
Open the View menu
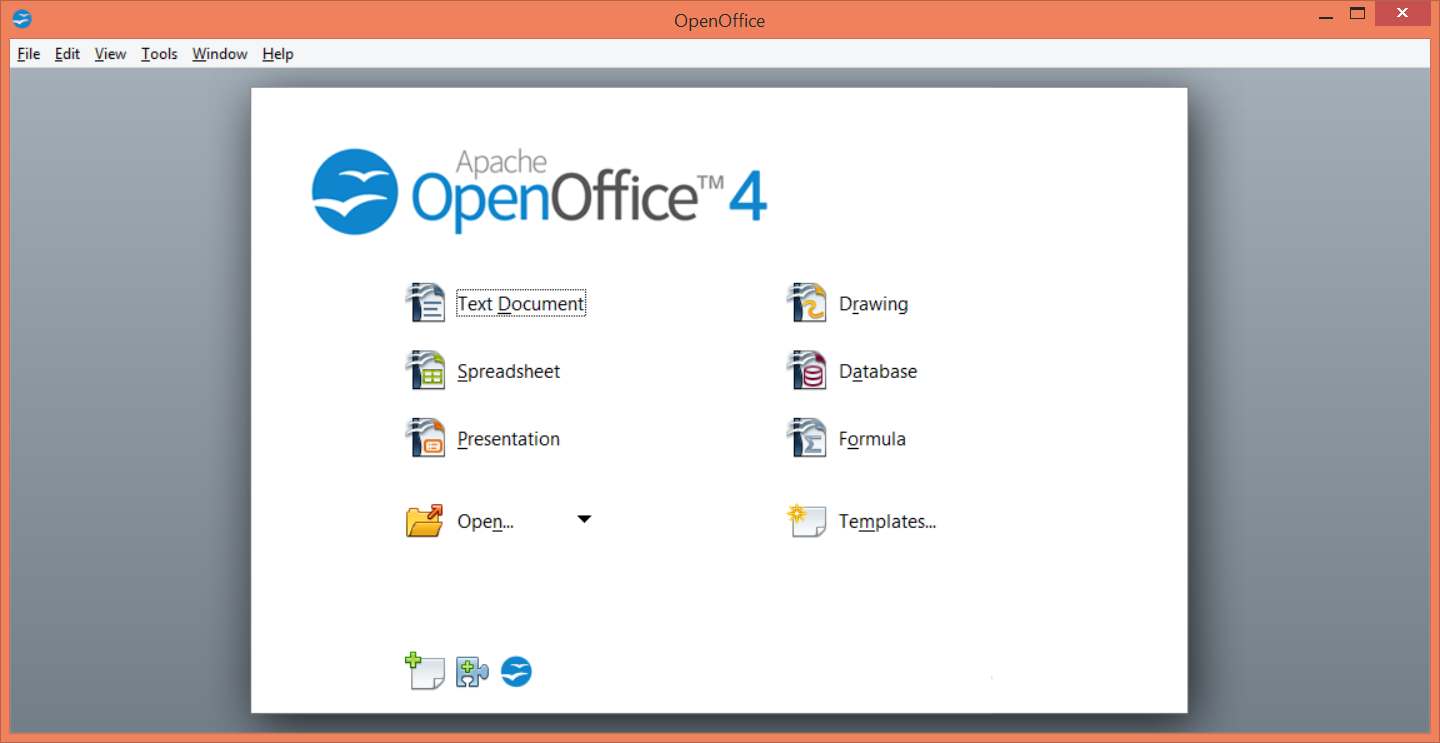click(110, 54)
